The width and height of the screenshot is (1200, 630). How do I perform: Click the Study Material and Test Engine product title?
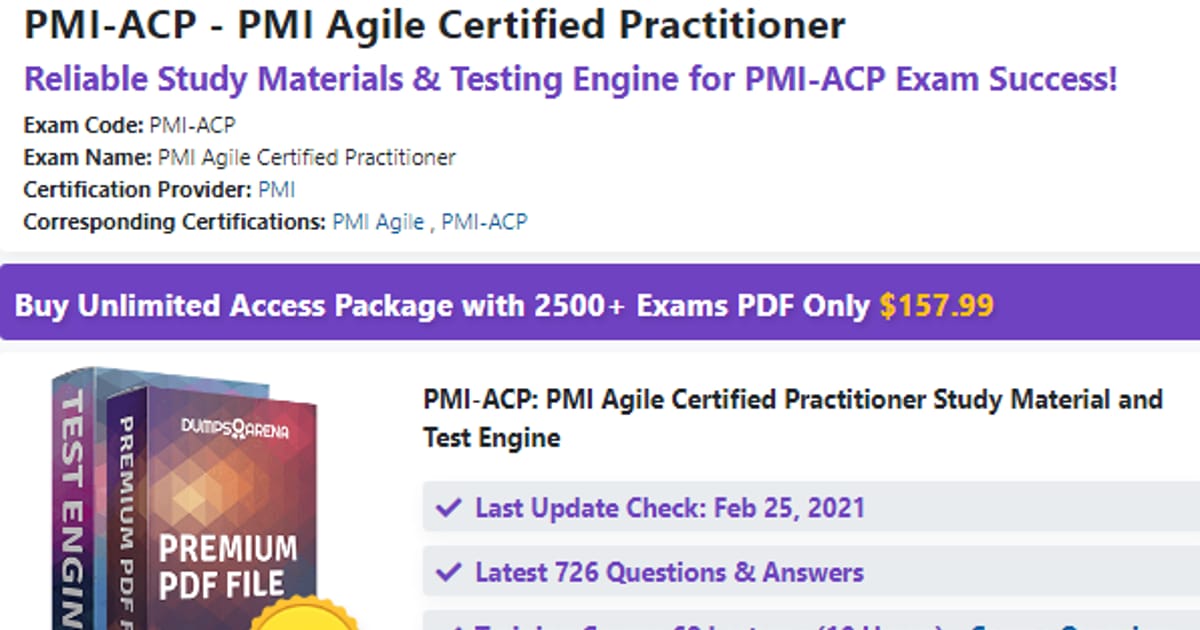(792, 418)
